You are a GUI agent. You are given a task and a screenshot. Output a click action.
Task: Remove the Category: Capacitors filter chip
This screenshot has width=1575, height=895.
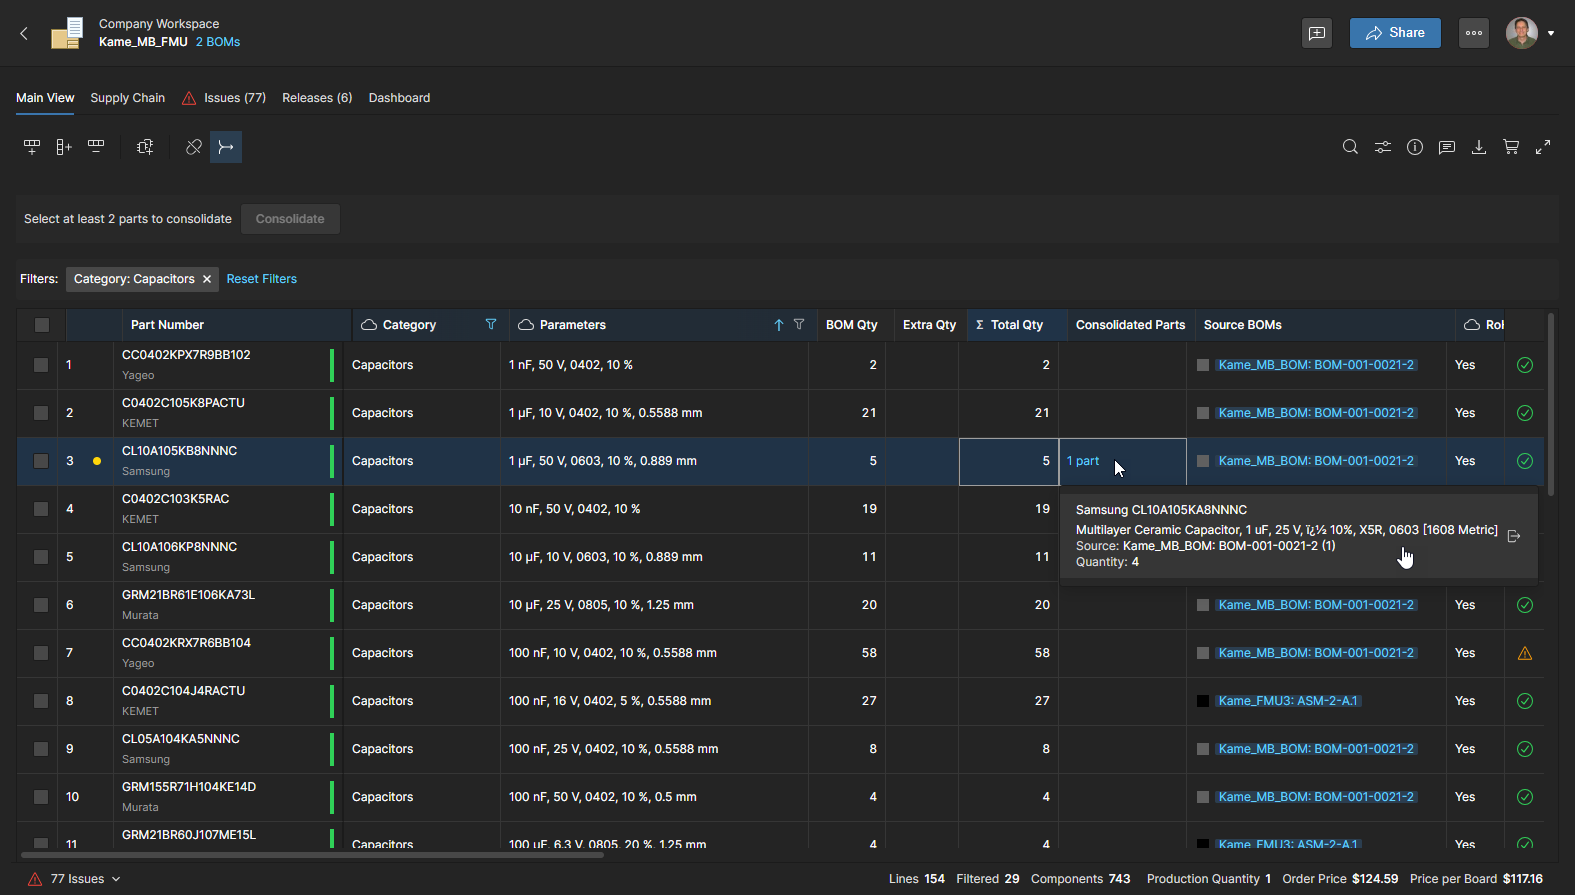click(207, 279)
